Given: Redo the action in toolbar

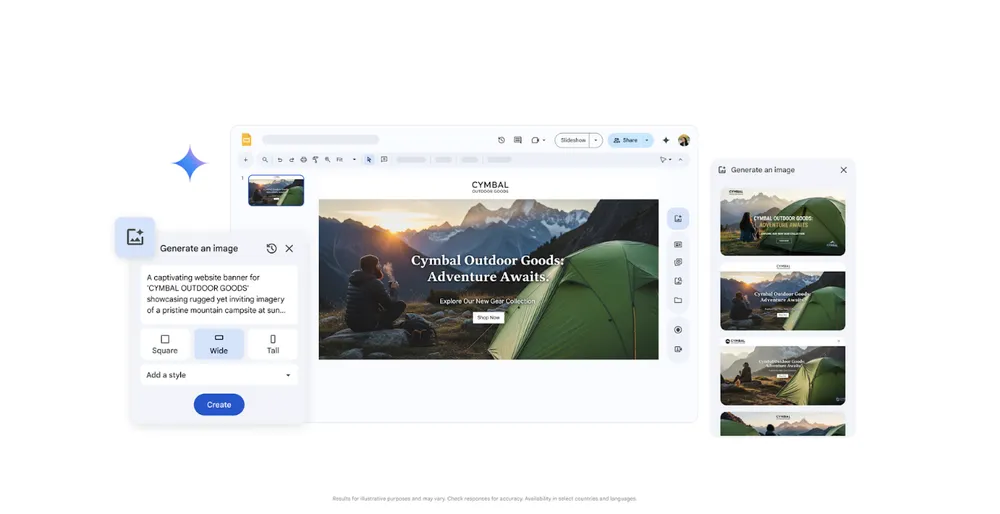Looking at the screenshot, I should click(291, 160).
